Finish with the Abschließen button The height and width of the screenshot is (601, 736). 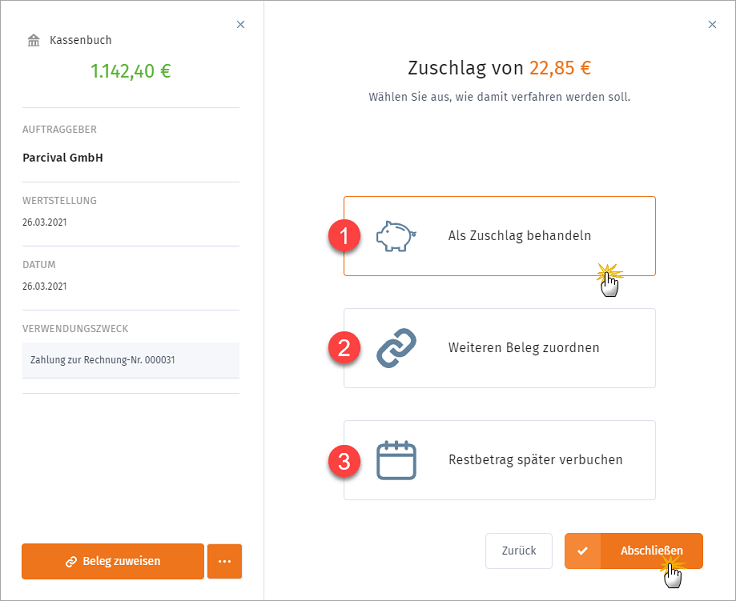[633, 551]
